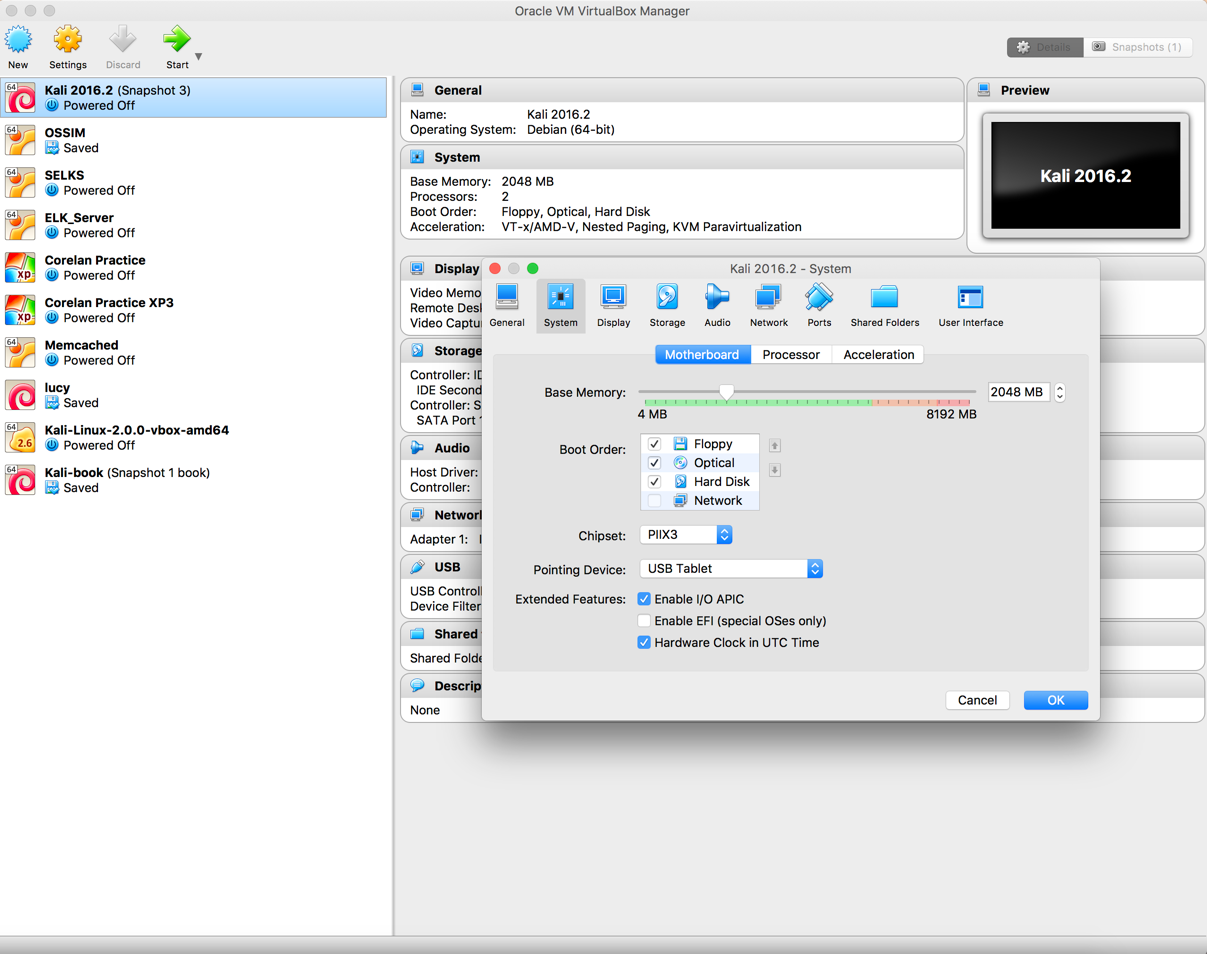Click the Details view button

coord(1045,47)
